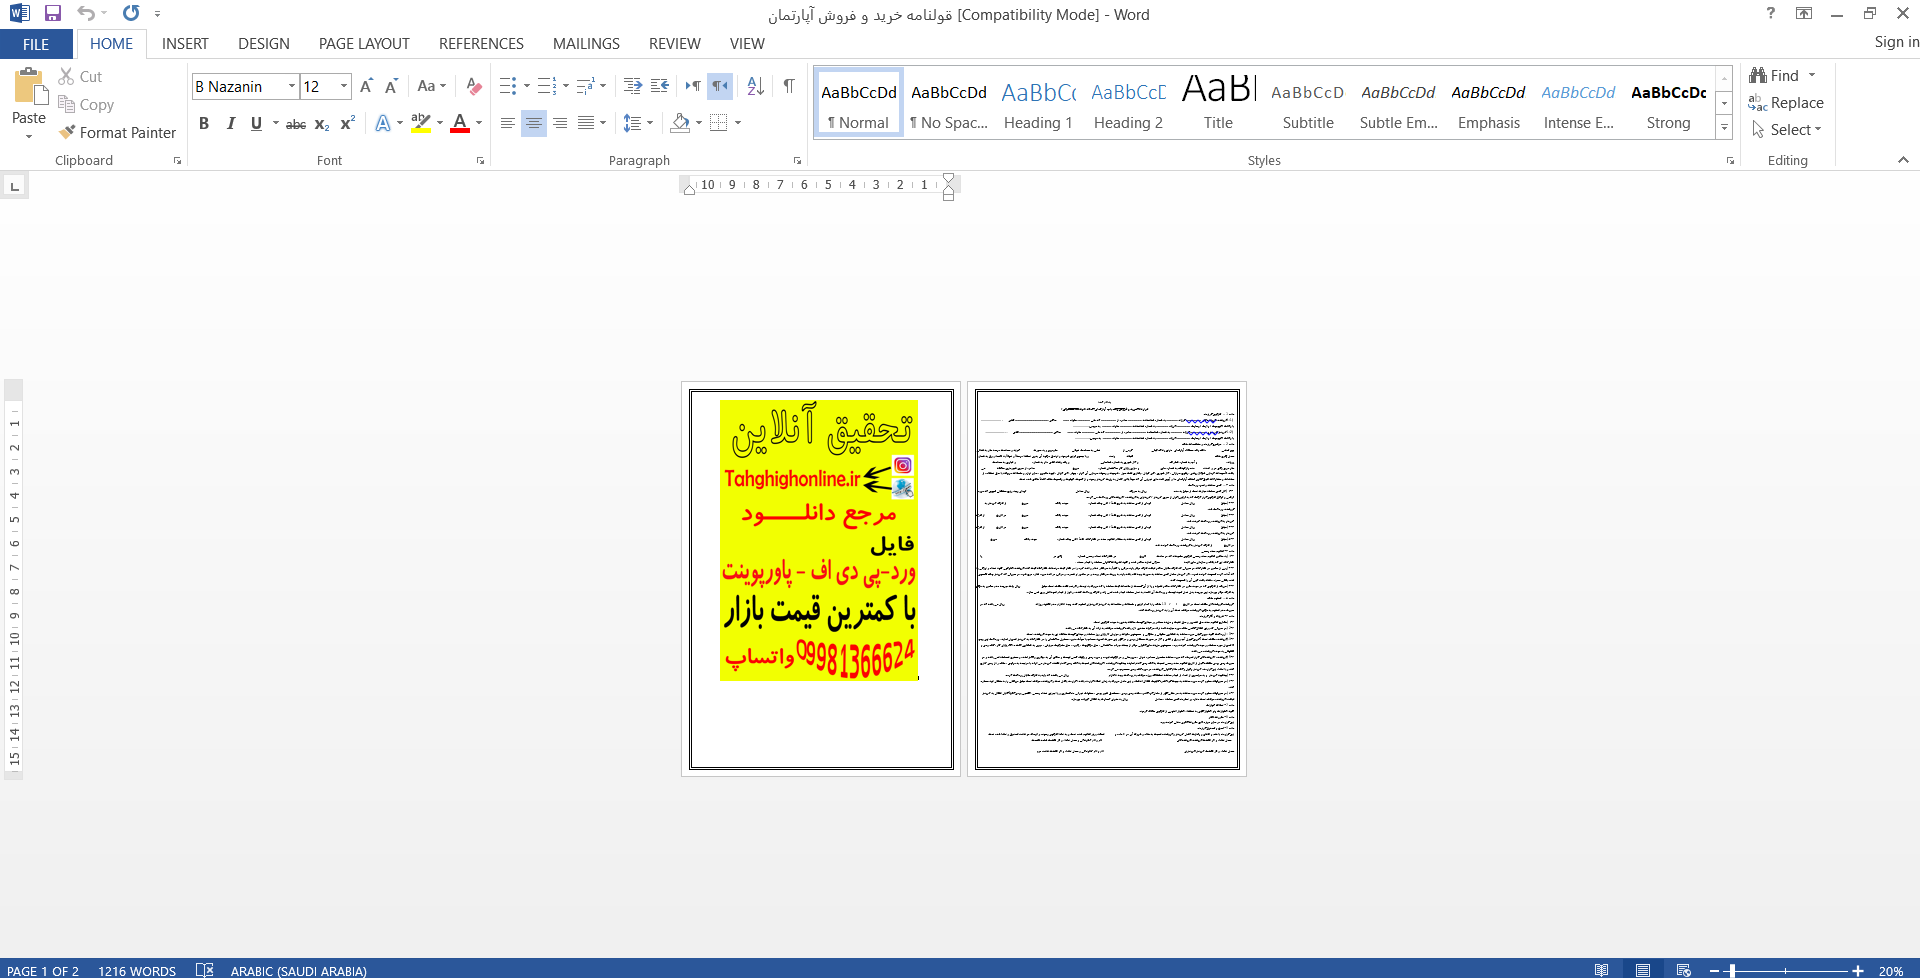The height and width of the screenshot is (978, 1928).
Task: Cut the selected content
Action: click(80, 76)
